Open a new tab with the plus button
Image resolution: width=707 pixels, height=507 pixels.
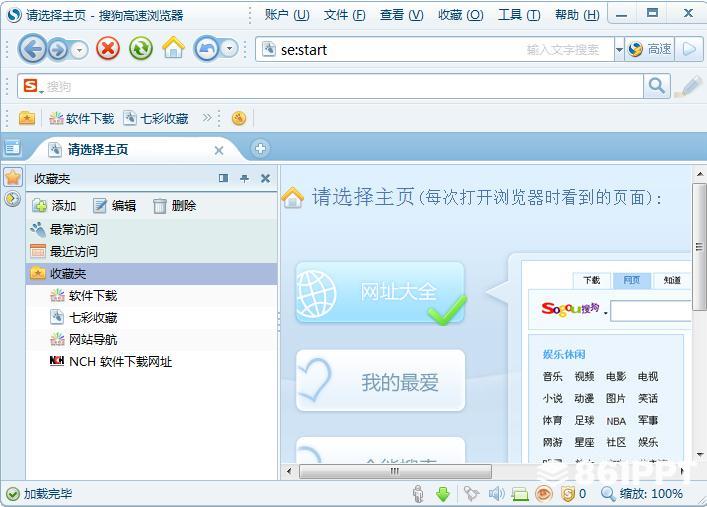pyautogui.click(x=260, y=148)
